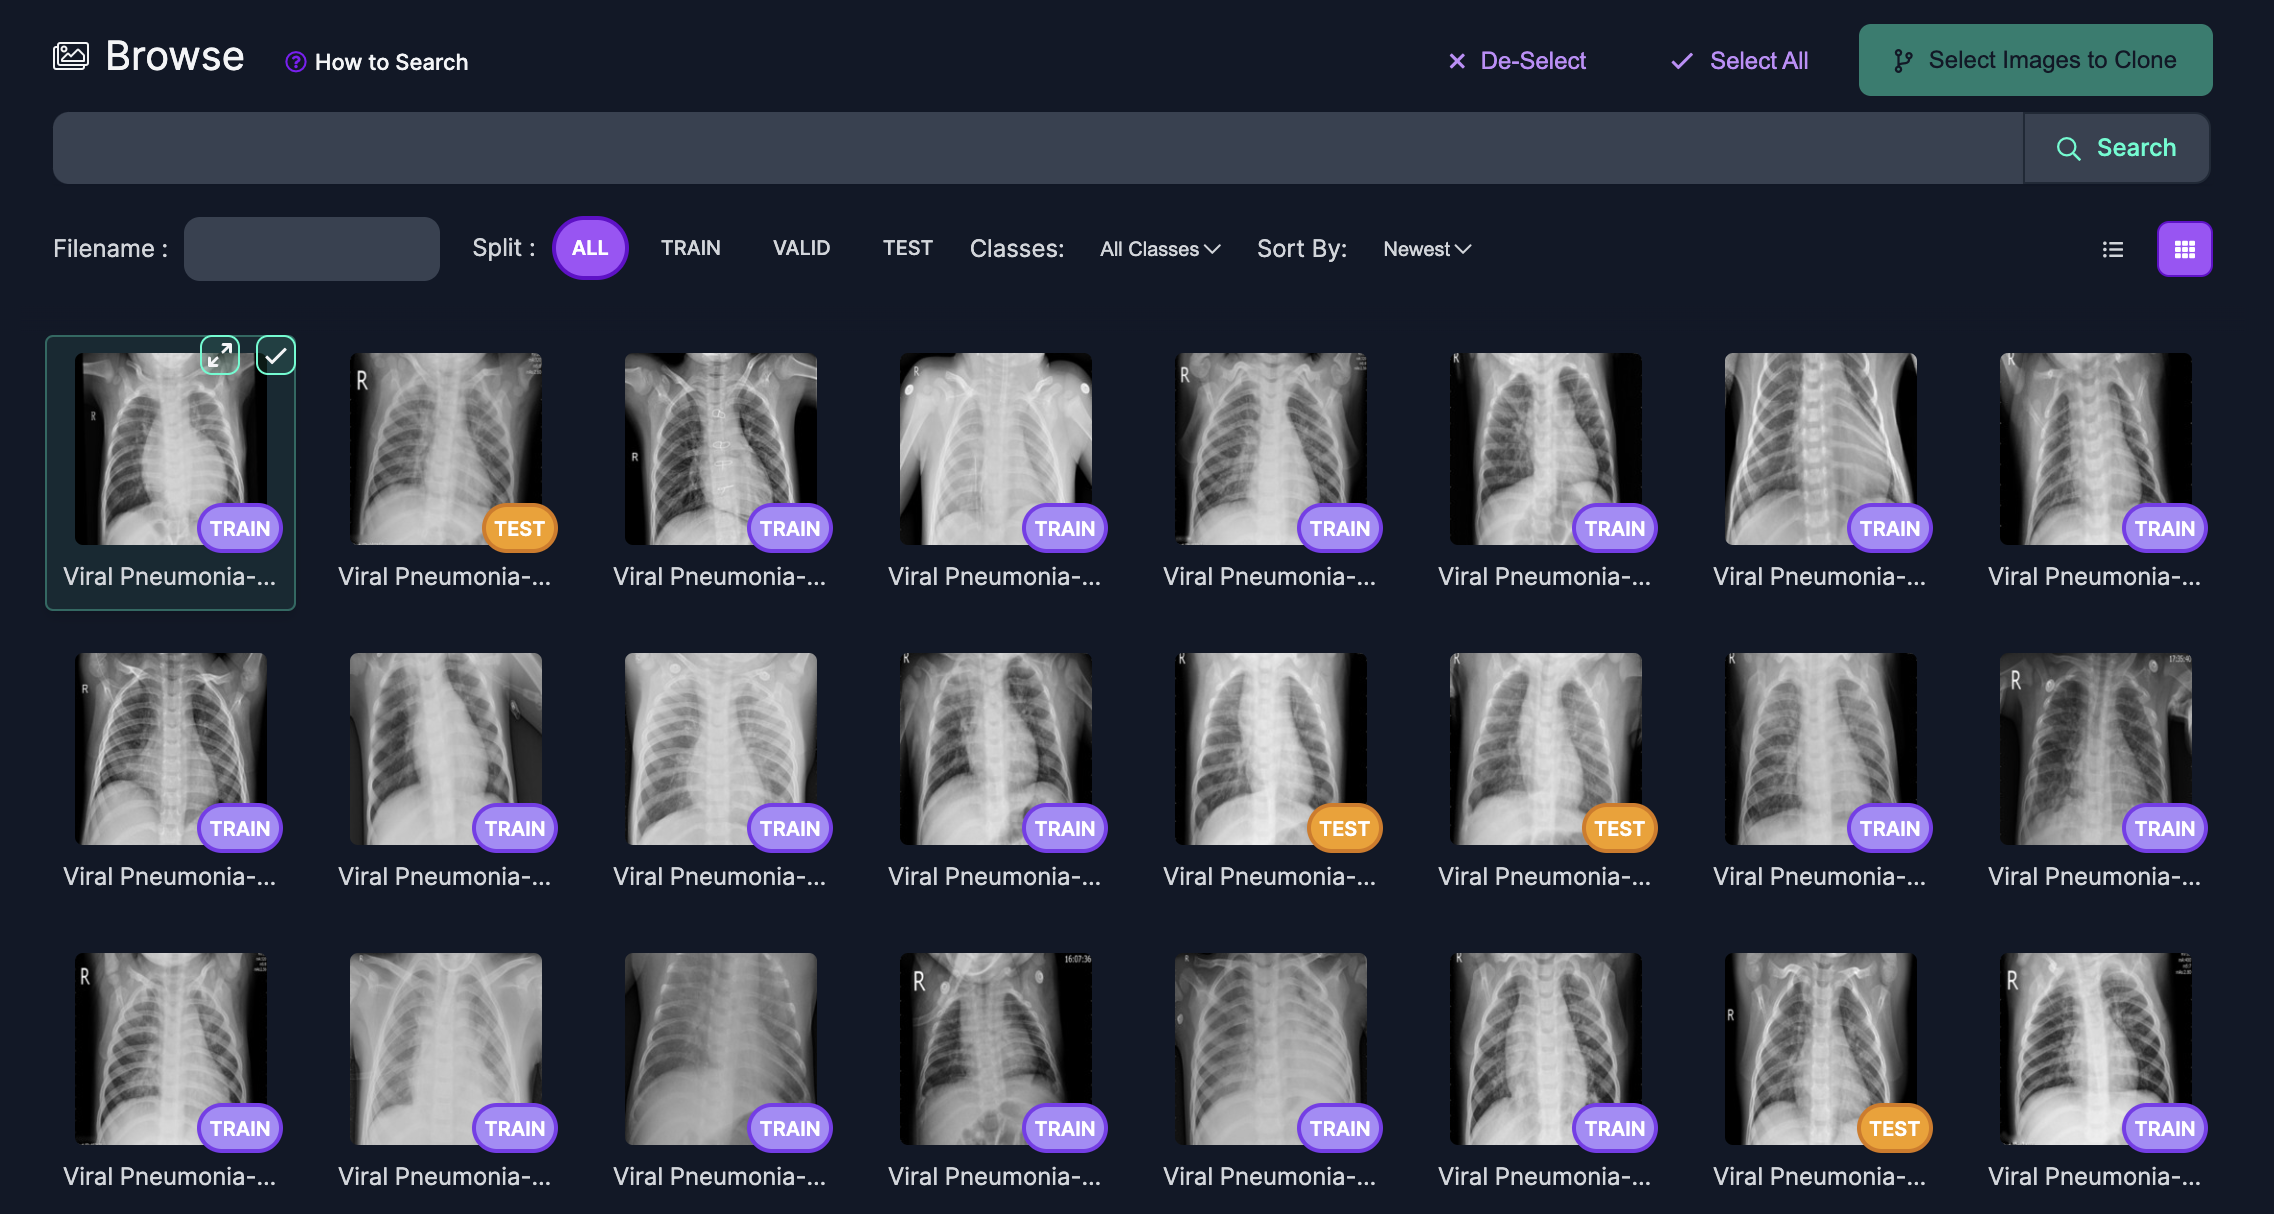Open the How to Search link
The height and width of the screenshot is (1214, 2274).
pos(391,62)
